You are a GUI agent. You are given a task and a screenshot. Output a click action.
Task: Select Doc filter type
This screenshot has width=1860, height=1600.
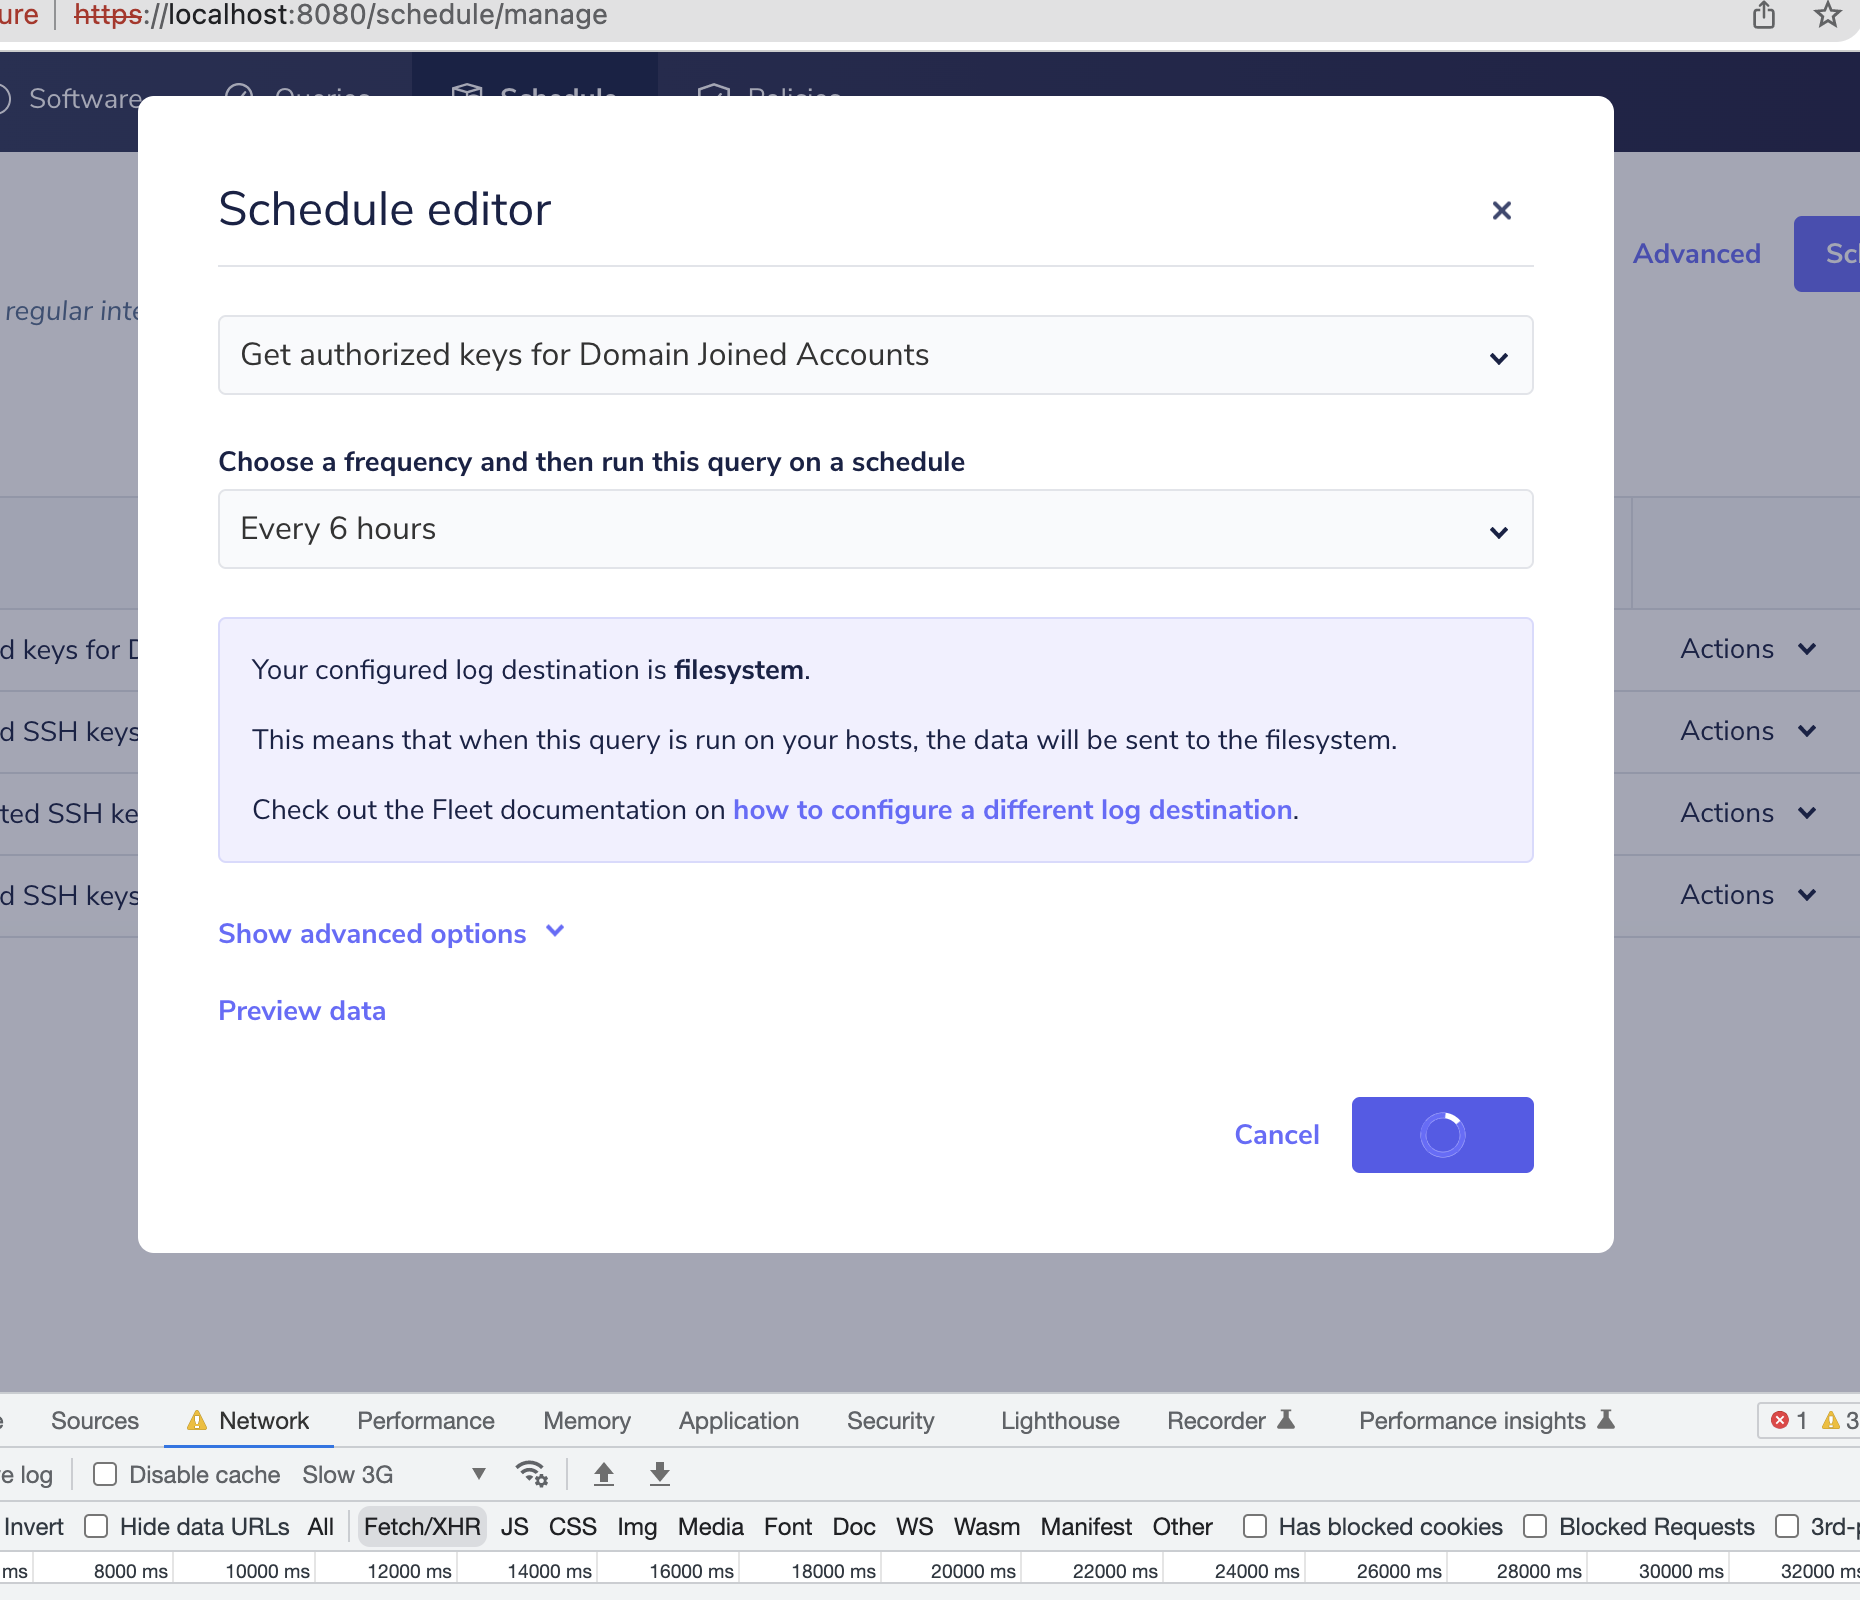[x=854, y=1527]
